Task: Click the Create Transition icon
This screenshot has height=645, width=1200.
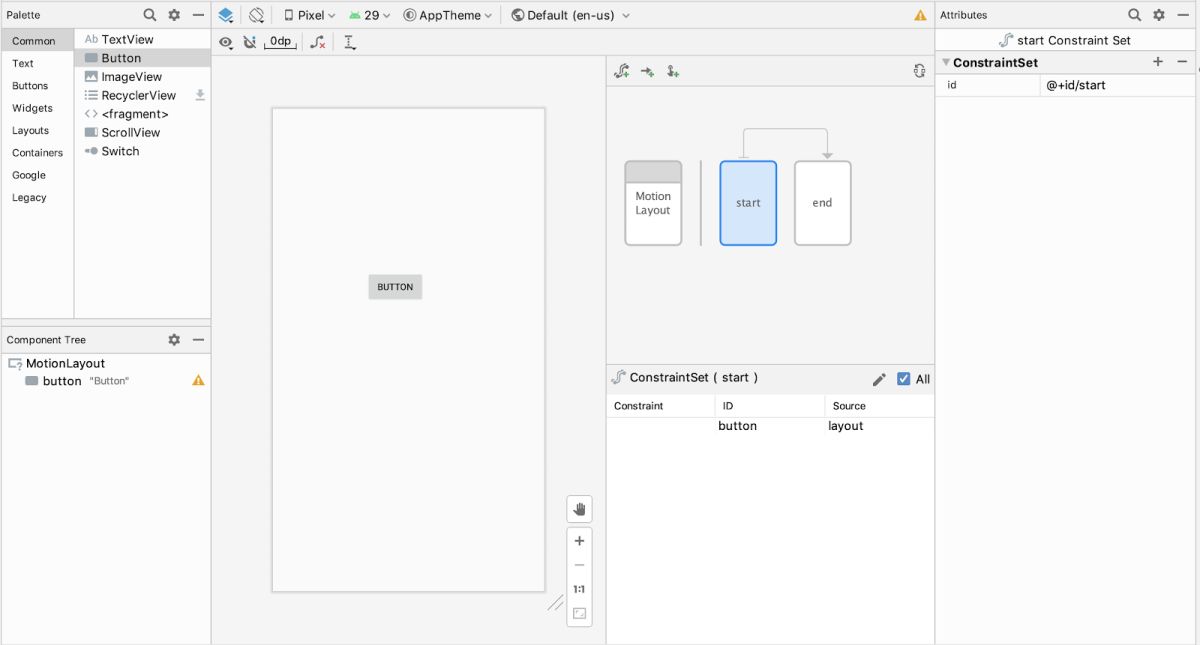Action: point(647,71)
